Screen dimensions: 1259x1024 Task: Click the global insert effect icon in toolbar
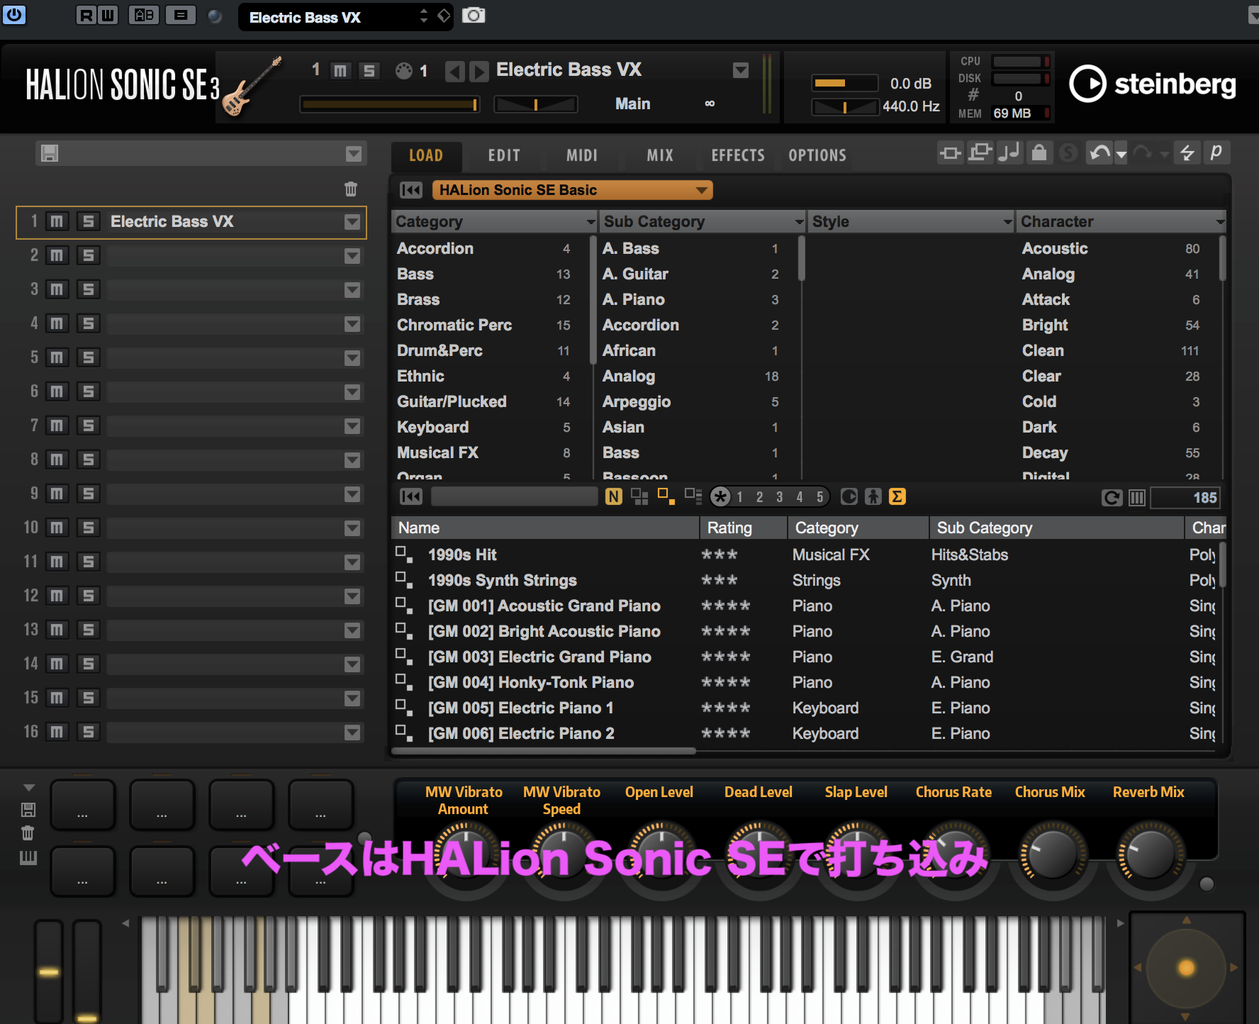(x=950, y=153)
